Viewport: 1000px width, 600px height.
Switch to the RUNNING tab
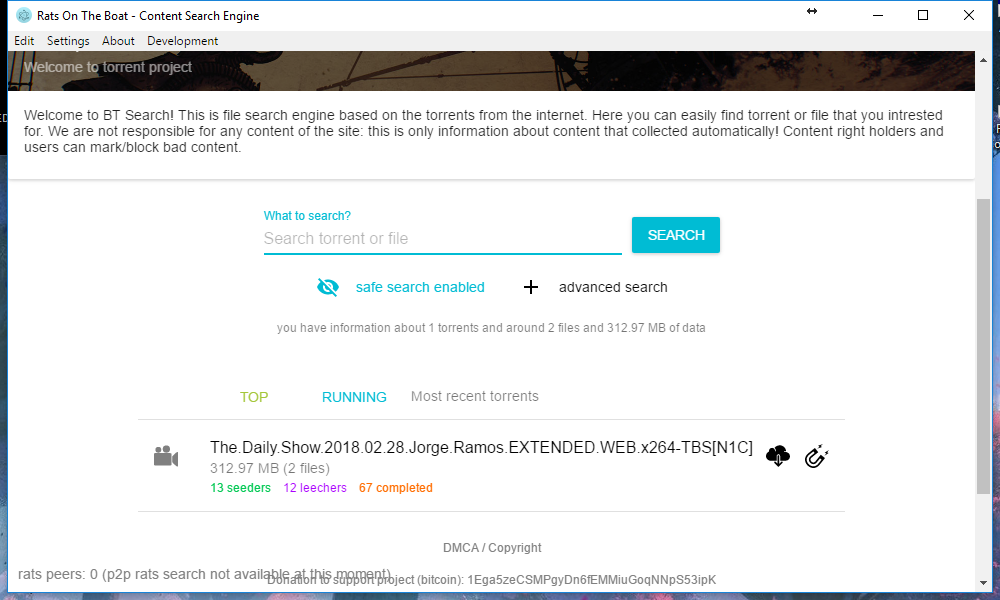pyautogui.click(x=354, y=397)
